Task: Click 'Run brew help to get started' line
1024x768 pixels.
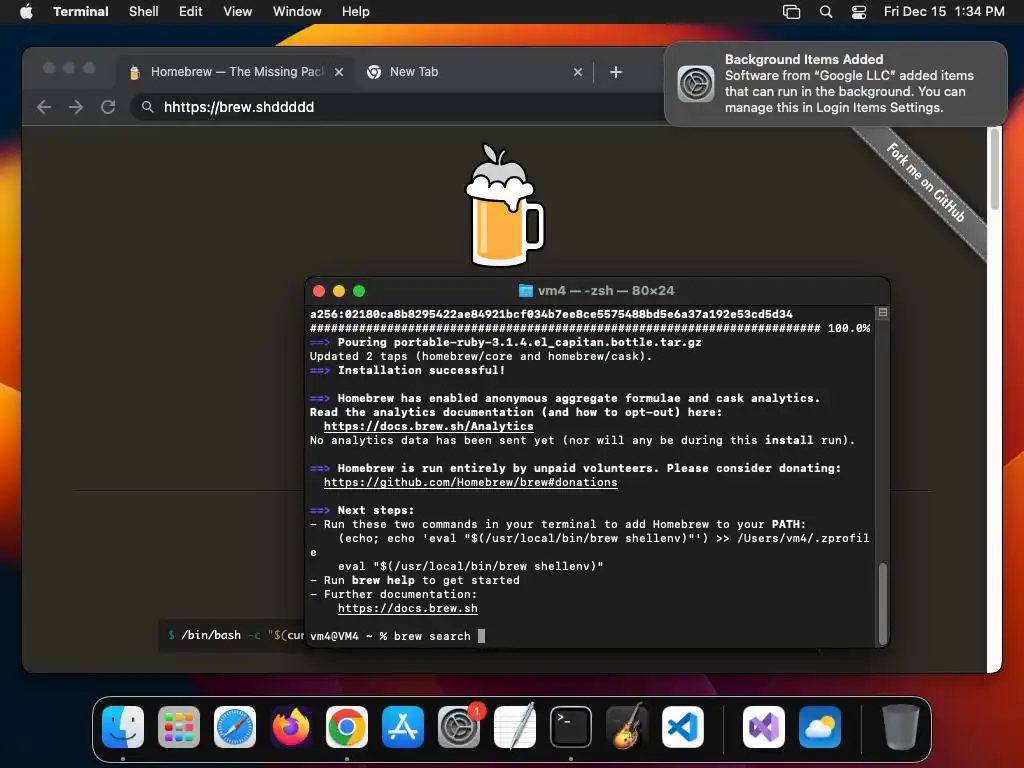Action: (x=415, y=581)
